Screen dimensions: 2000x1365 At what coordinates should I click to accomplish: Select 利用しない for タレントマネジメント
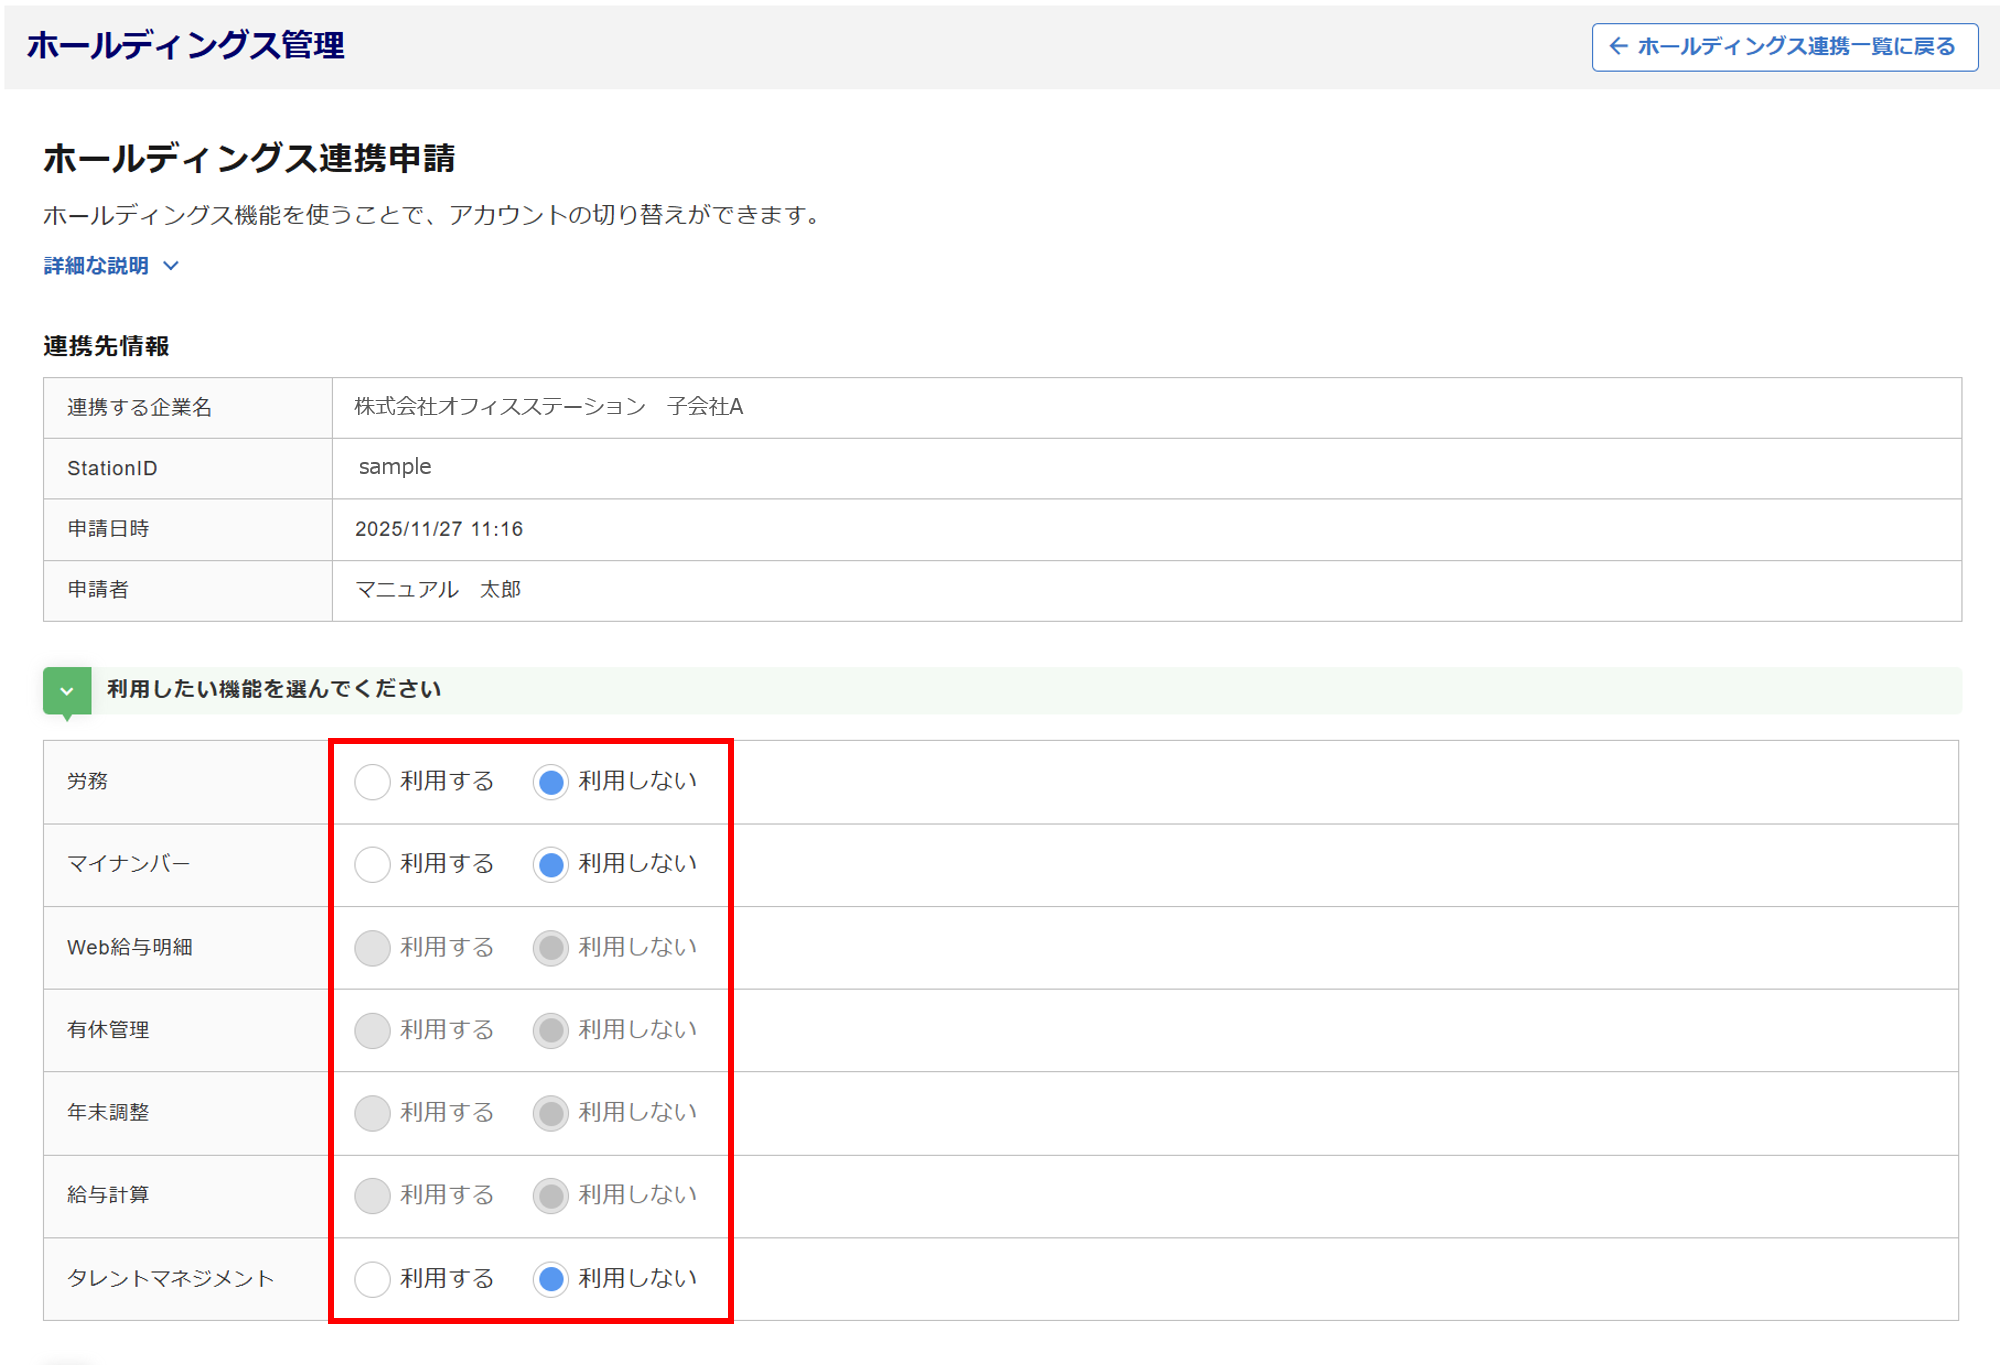pos(551,1279)
